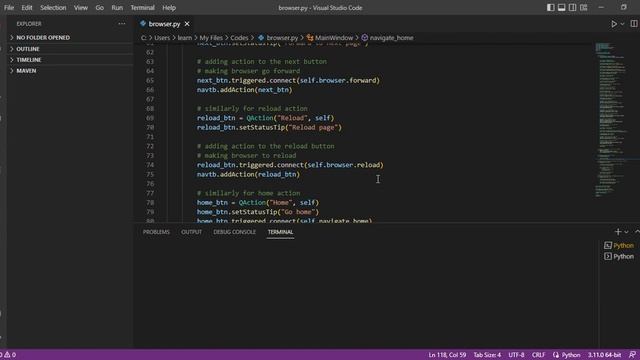Expand the OUTLINE section
Image resolution: width=640 pixels, height=360 pixels.
pyautogui.click(x=69, y=49)
